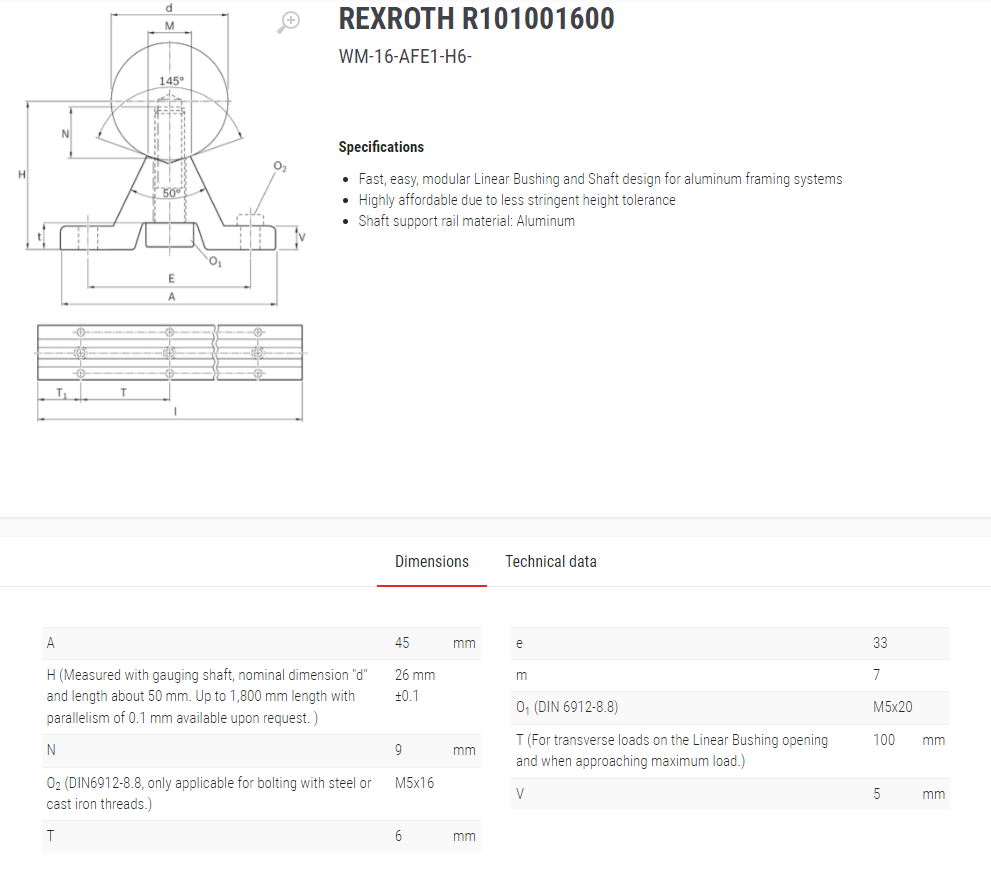The image size is (991, 870).
Task: Select the dimension A row value 45
Action: tap(402, 643)
